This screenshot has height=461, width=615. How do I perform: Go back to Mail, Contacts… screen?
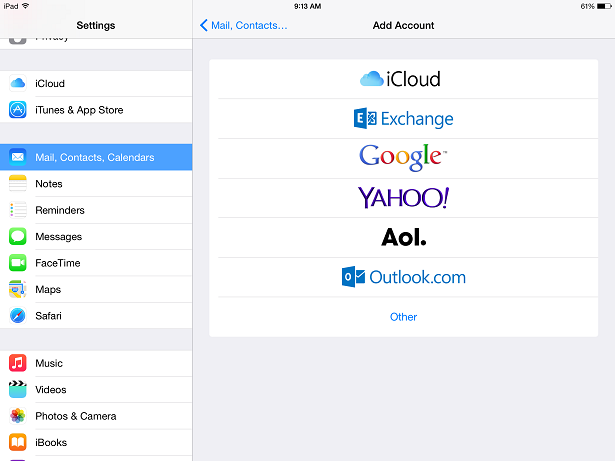[x=244, y=26]
